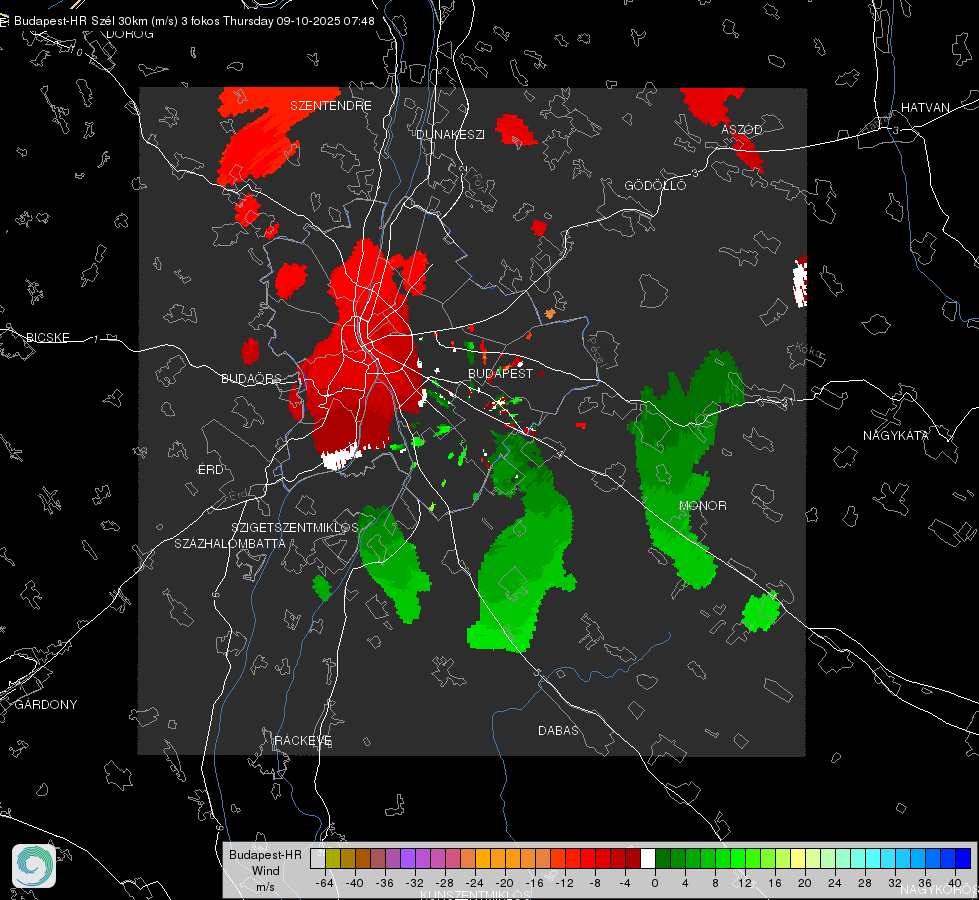The height and width of the screenshot is (900, 979).
Task: Click the GÁRDONY town label
Action: [46, 705]
